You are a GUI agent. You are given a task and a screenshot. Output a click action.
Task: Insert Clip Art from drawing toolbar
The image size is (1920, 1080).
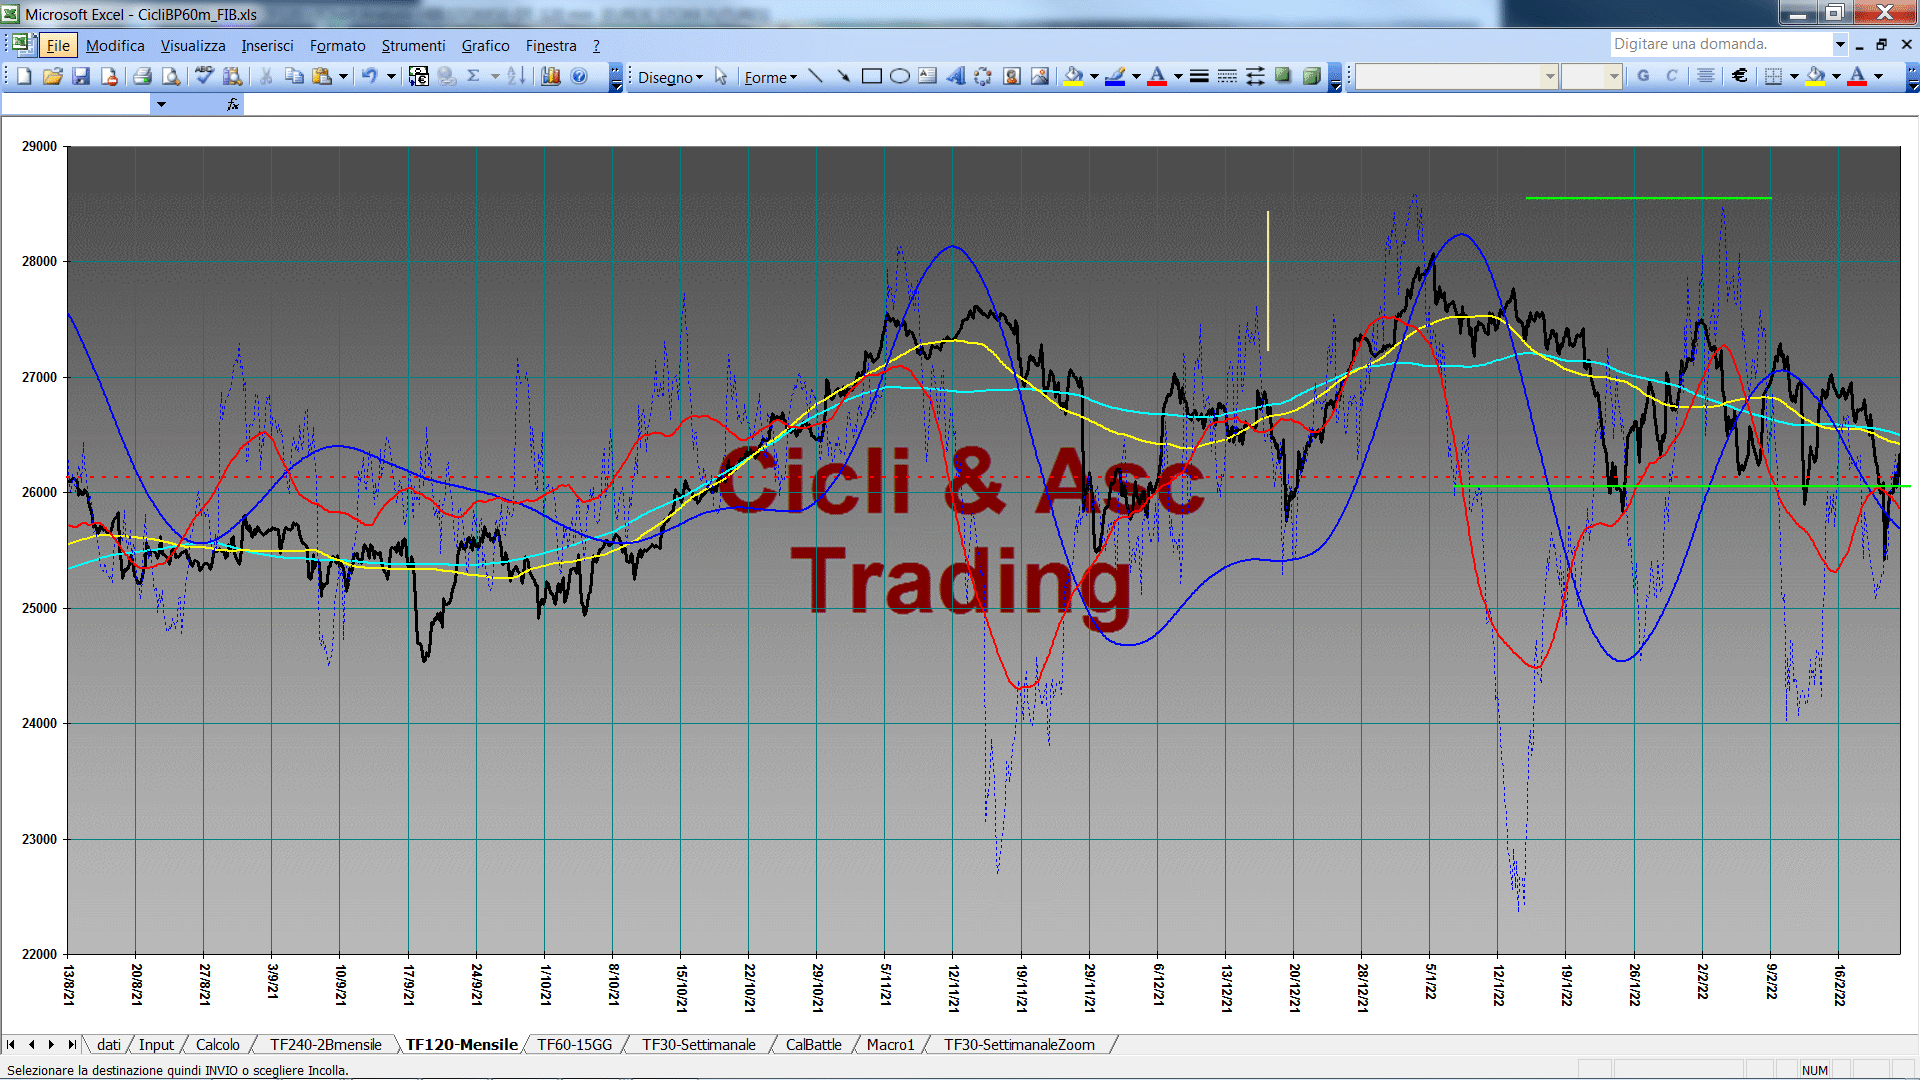1012,76
